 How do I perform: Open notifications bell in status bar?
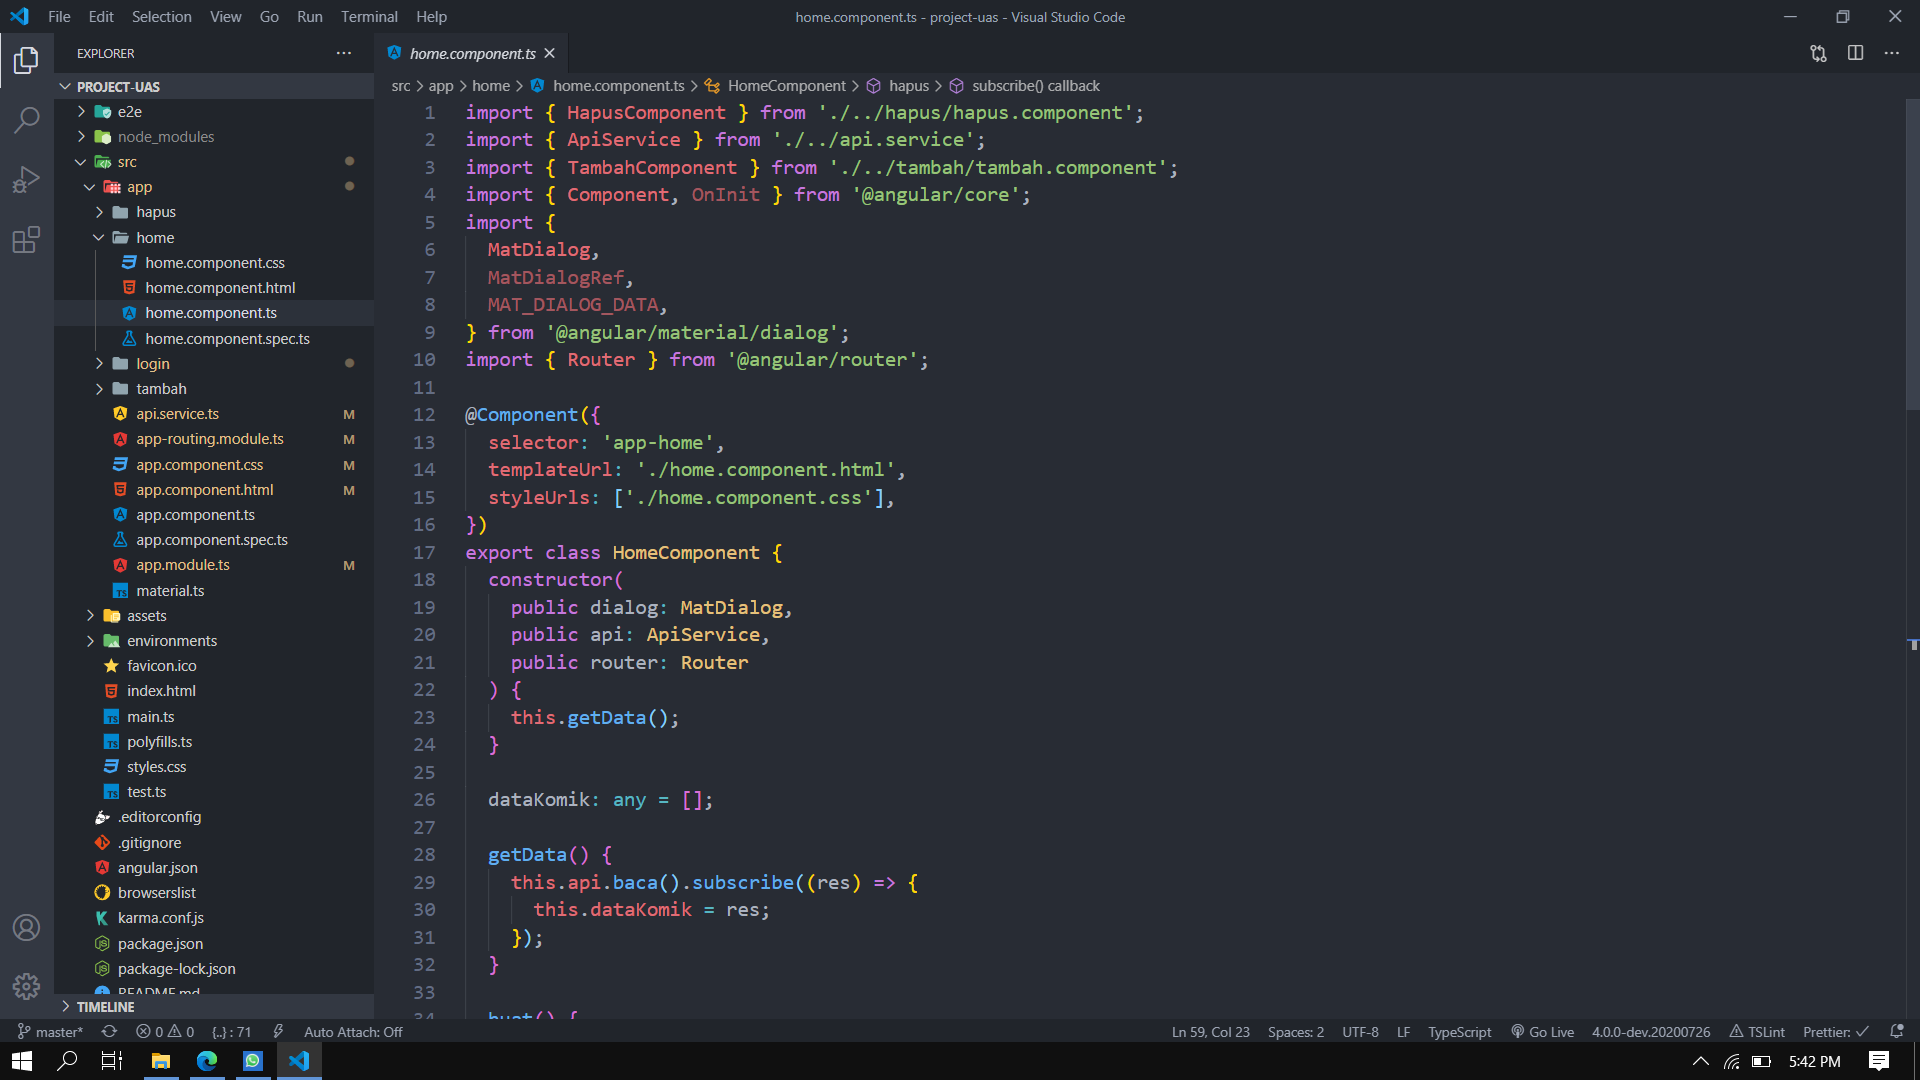tap(1896, 1032)
